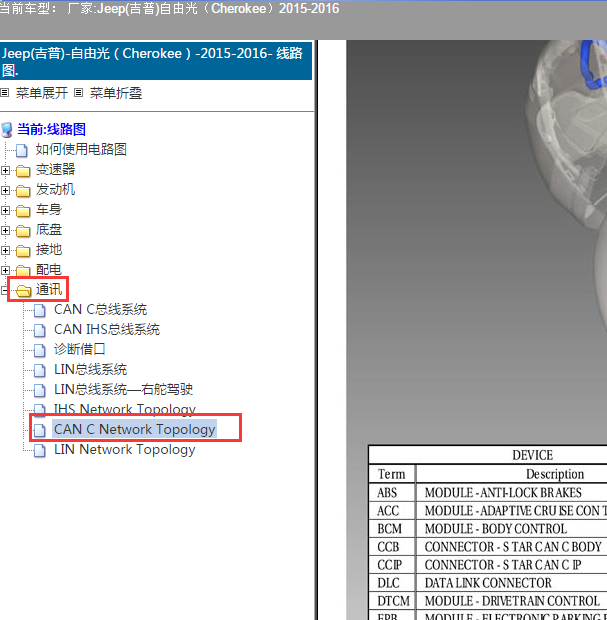Click the computer icon beside 当前:线路图
This screenshot has height=620, width=607.
coord(7,130)
